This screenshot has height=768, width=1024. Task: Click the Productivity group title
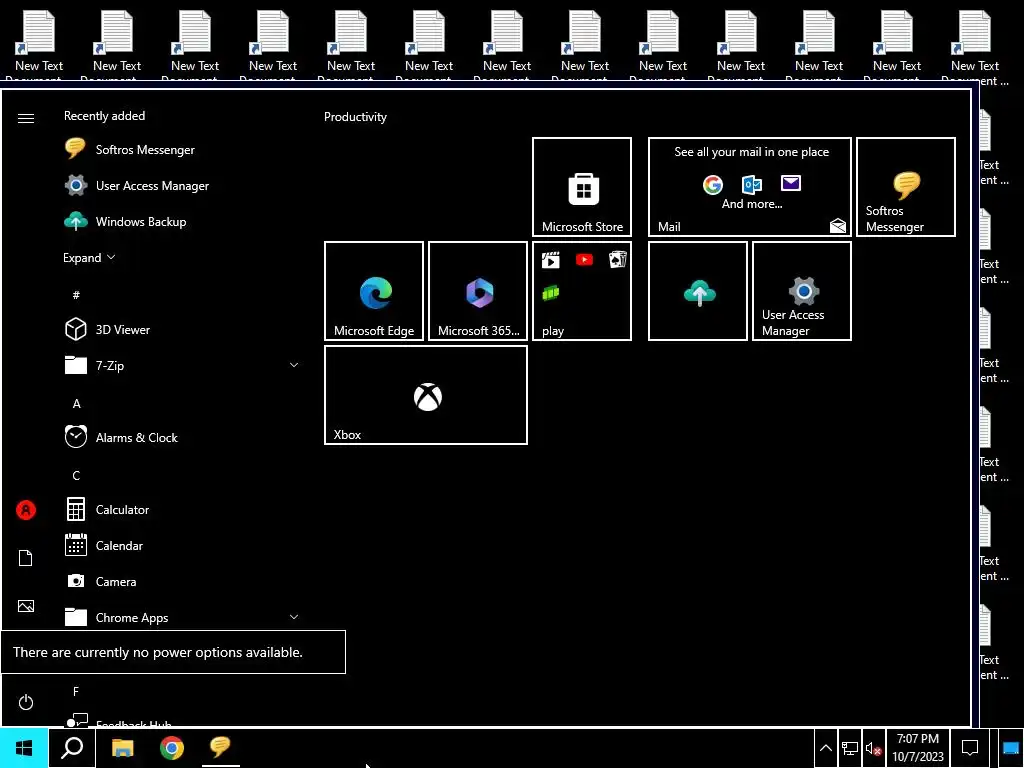(355, 117)
